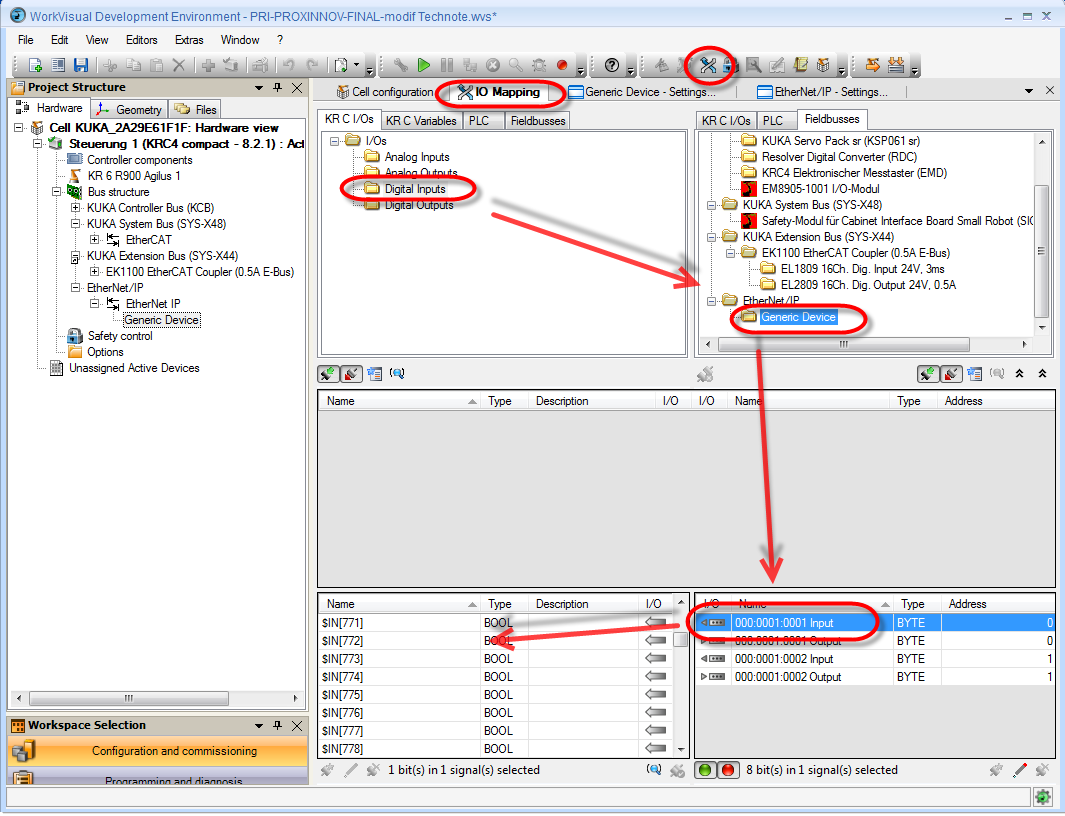
Task: Expand the KUKA Controller Bus (KCB) node
Action: [x=75, y=208]
